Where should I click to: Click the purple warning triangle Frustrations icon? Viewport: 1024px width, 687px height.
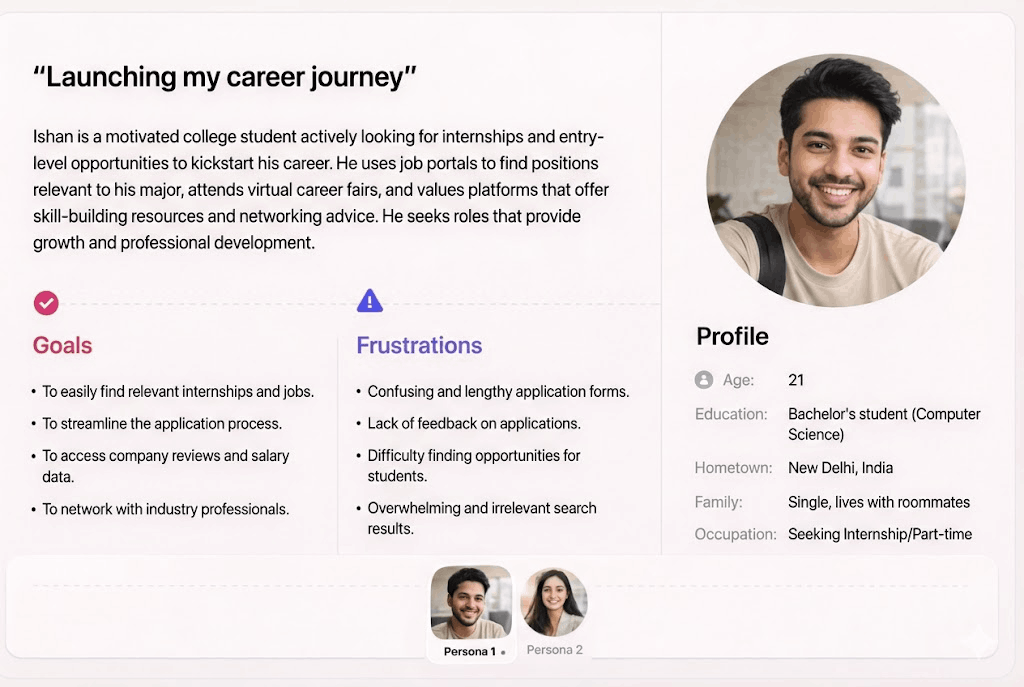[370, 300]
